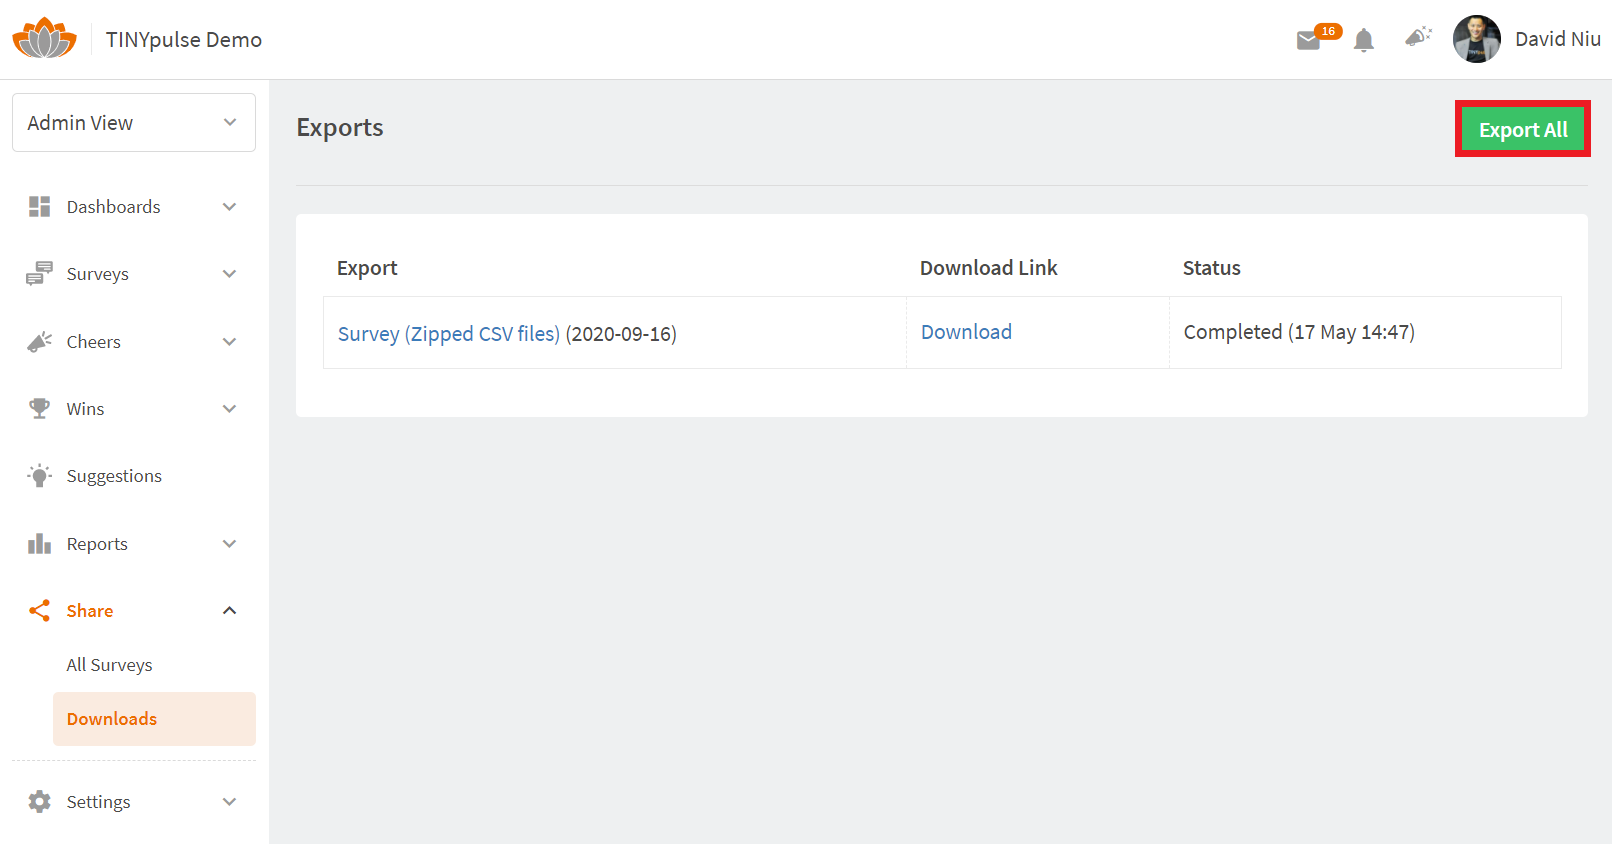
Task: Expand the Cheers chevron
Action: point(229,342)
